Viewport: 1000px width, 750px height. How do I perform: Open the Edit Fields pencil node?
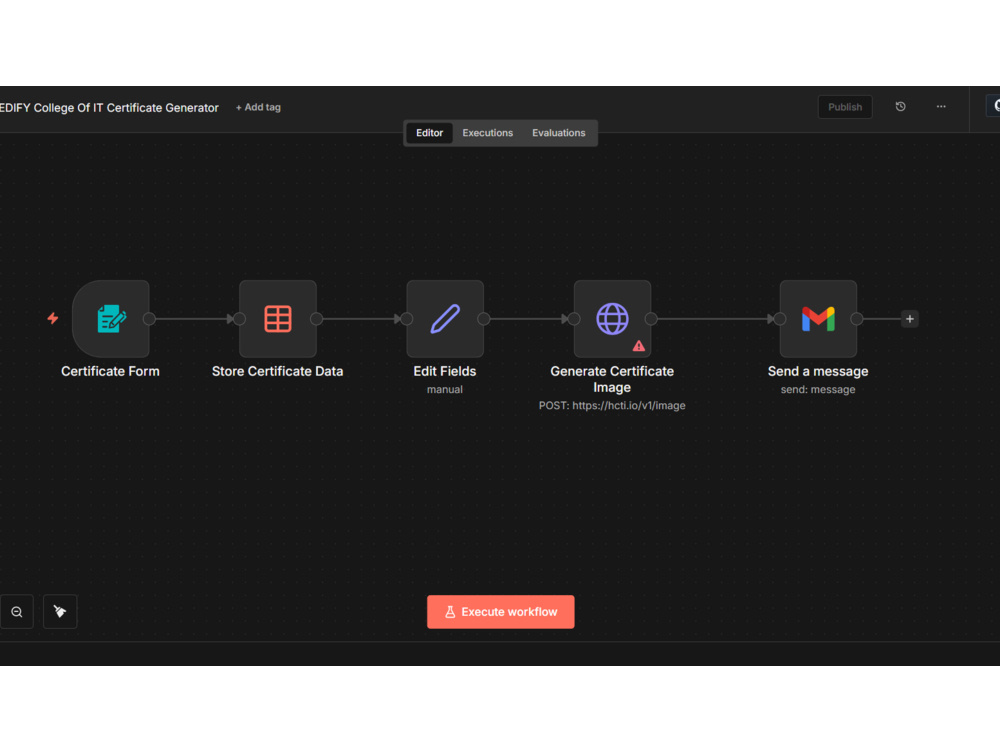[x=445, y=319]
